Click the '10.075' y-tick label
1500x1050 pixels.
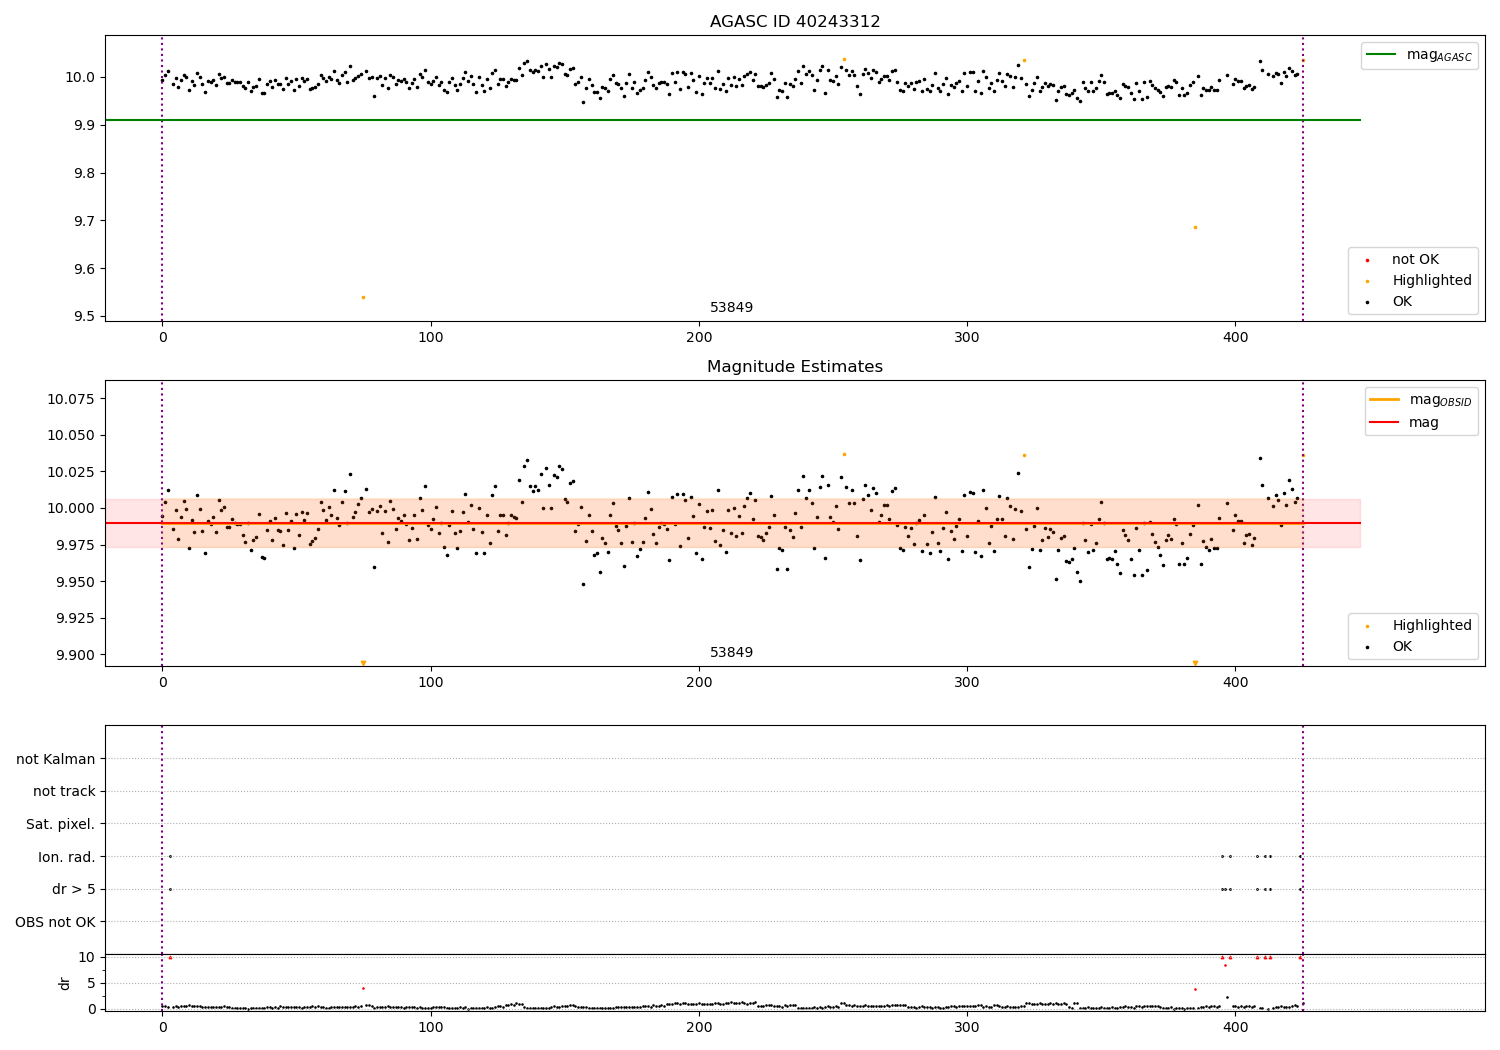73,399
